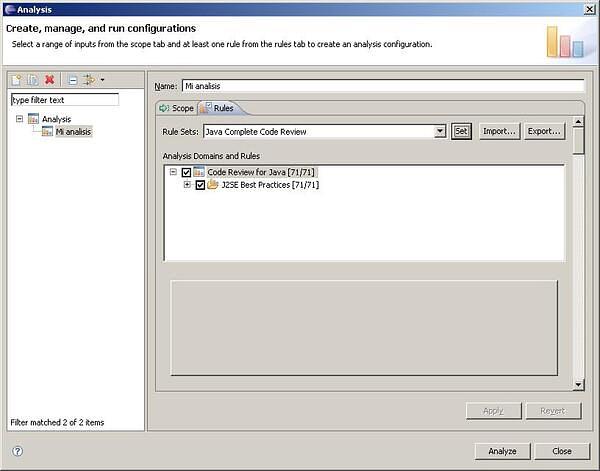Click the filter configurations icon
This screenshot has width=600, height=471.
pyautogui.click(x=88, y=80)
